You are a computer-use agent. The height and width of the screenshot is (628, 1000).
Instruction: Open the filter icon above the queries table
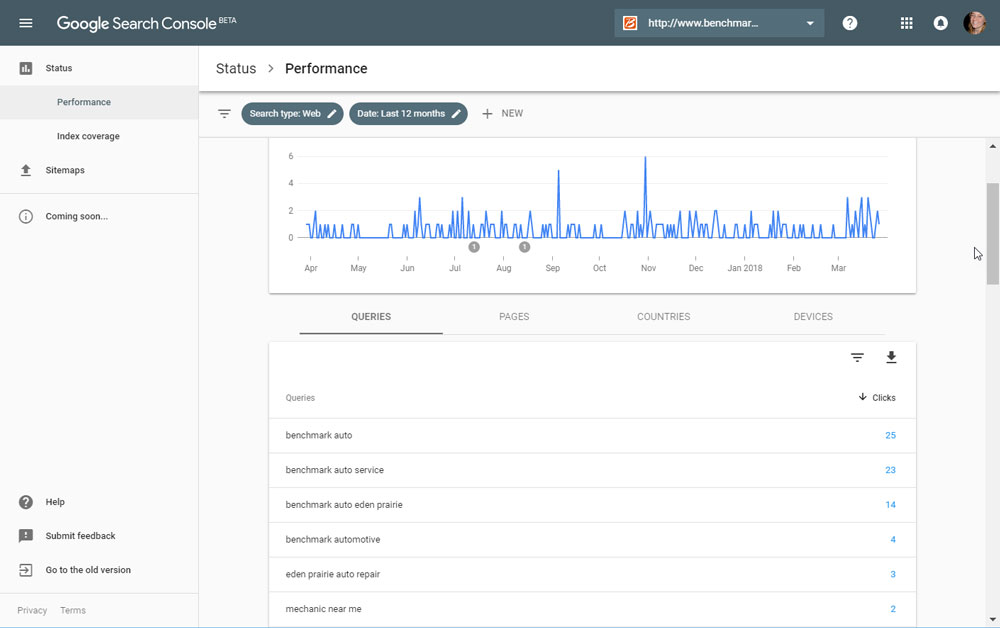point(857,357)
